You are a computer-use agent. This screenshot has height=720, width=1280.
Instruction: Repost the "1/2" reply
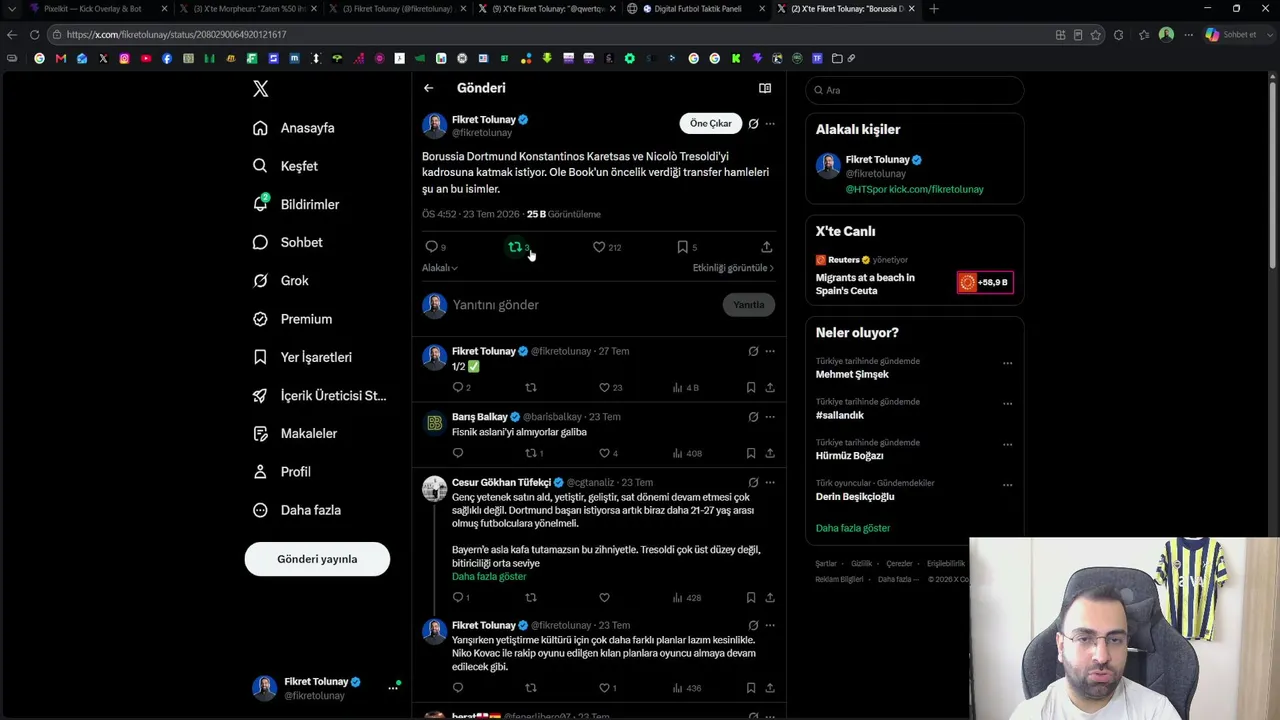(531, 388)
